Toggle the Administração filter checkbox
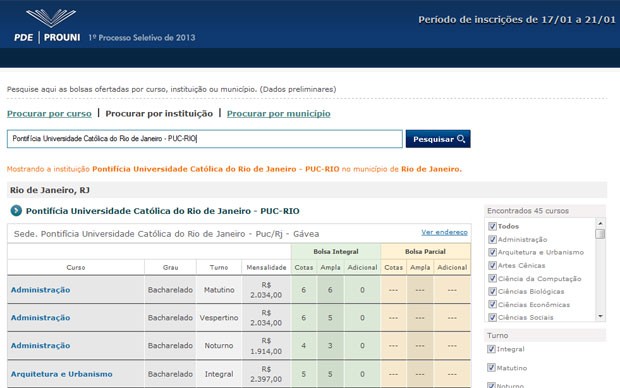Viewport: 620px width, 388px height. 492,239
